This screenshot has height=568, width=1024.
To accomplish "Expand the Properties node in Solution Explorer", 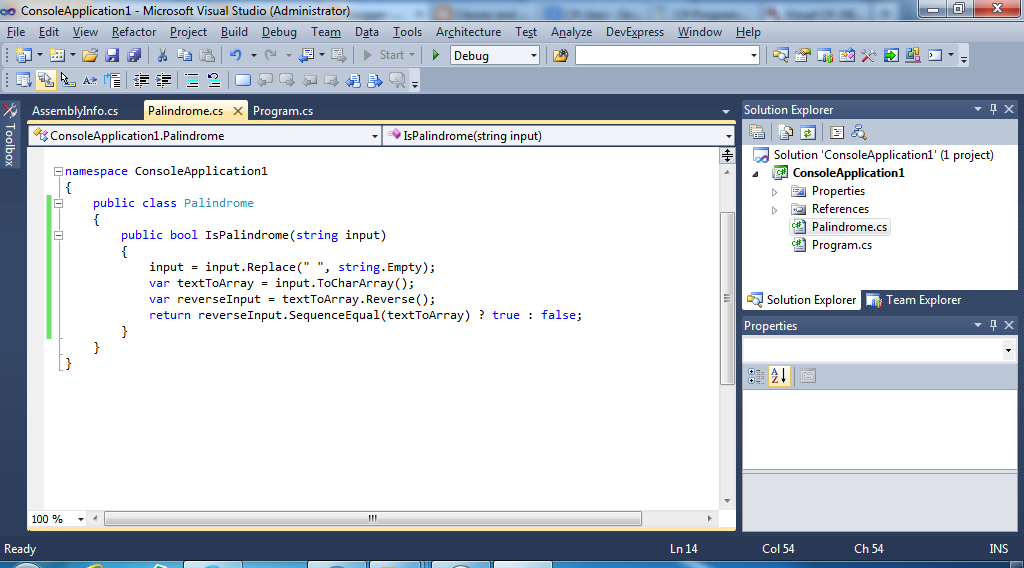I will (x=775, y=192).
